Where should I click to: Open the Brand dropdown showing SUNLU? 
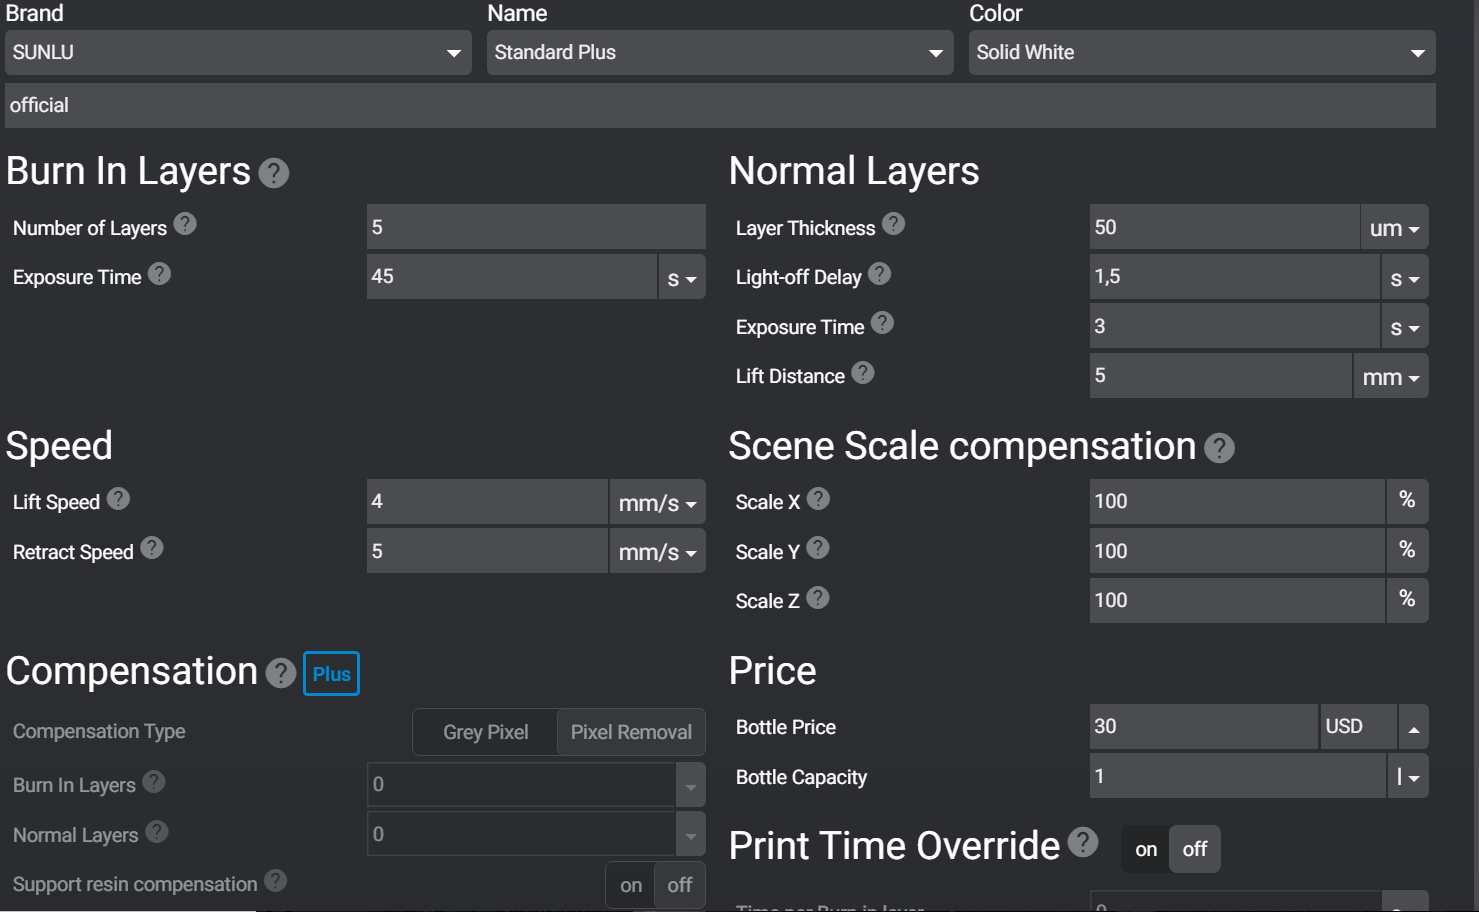(238, 53)
